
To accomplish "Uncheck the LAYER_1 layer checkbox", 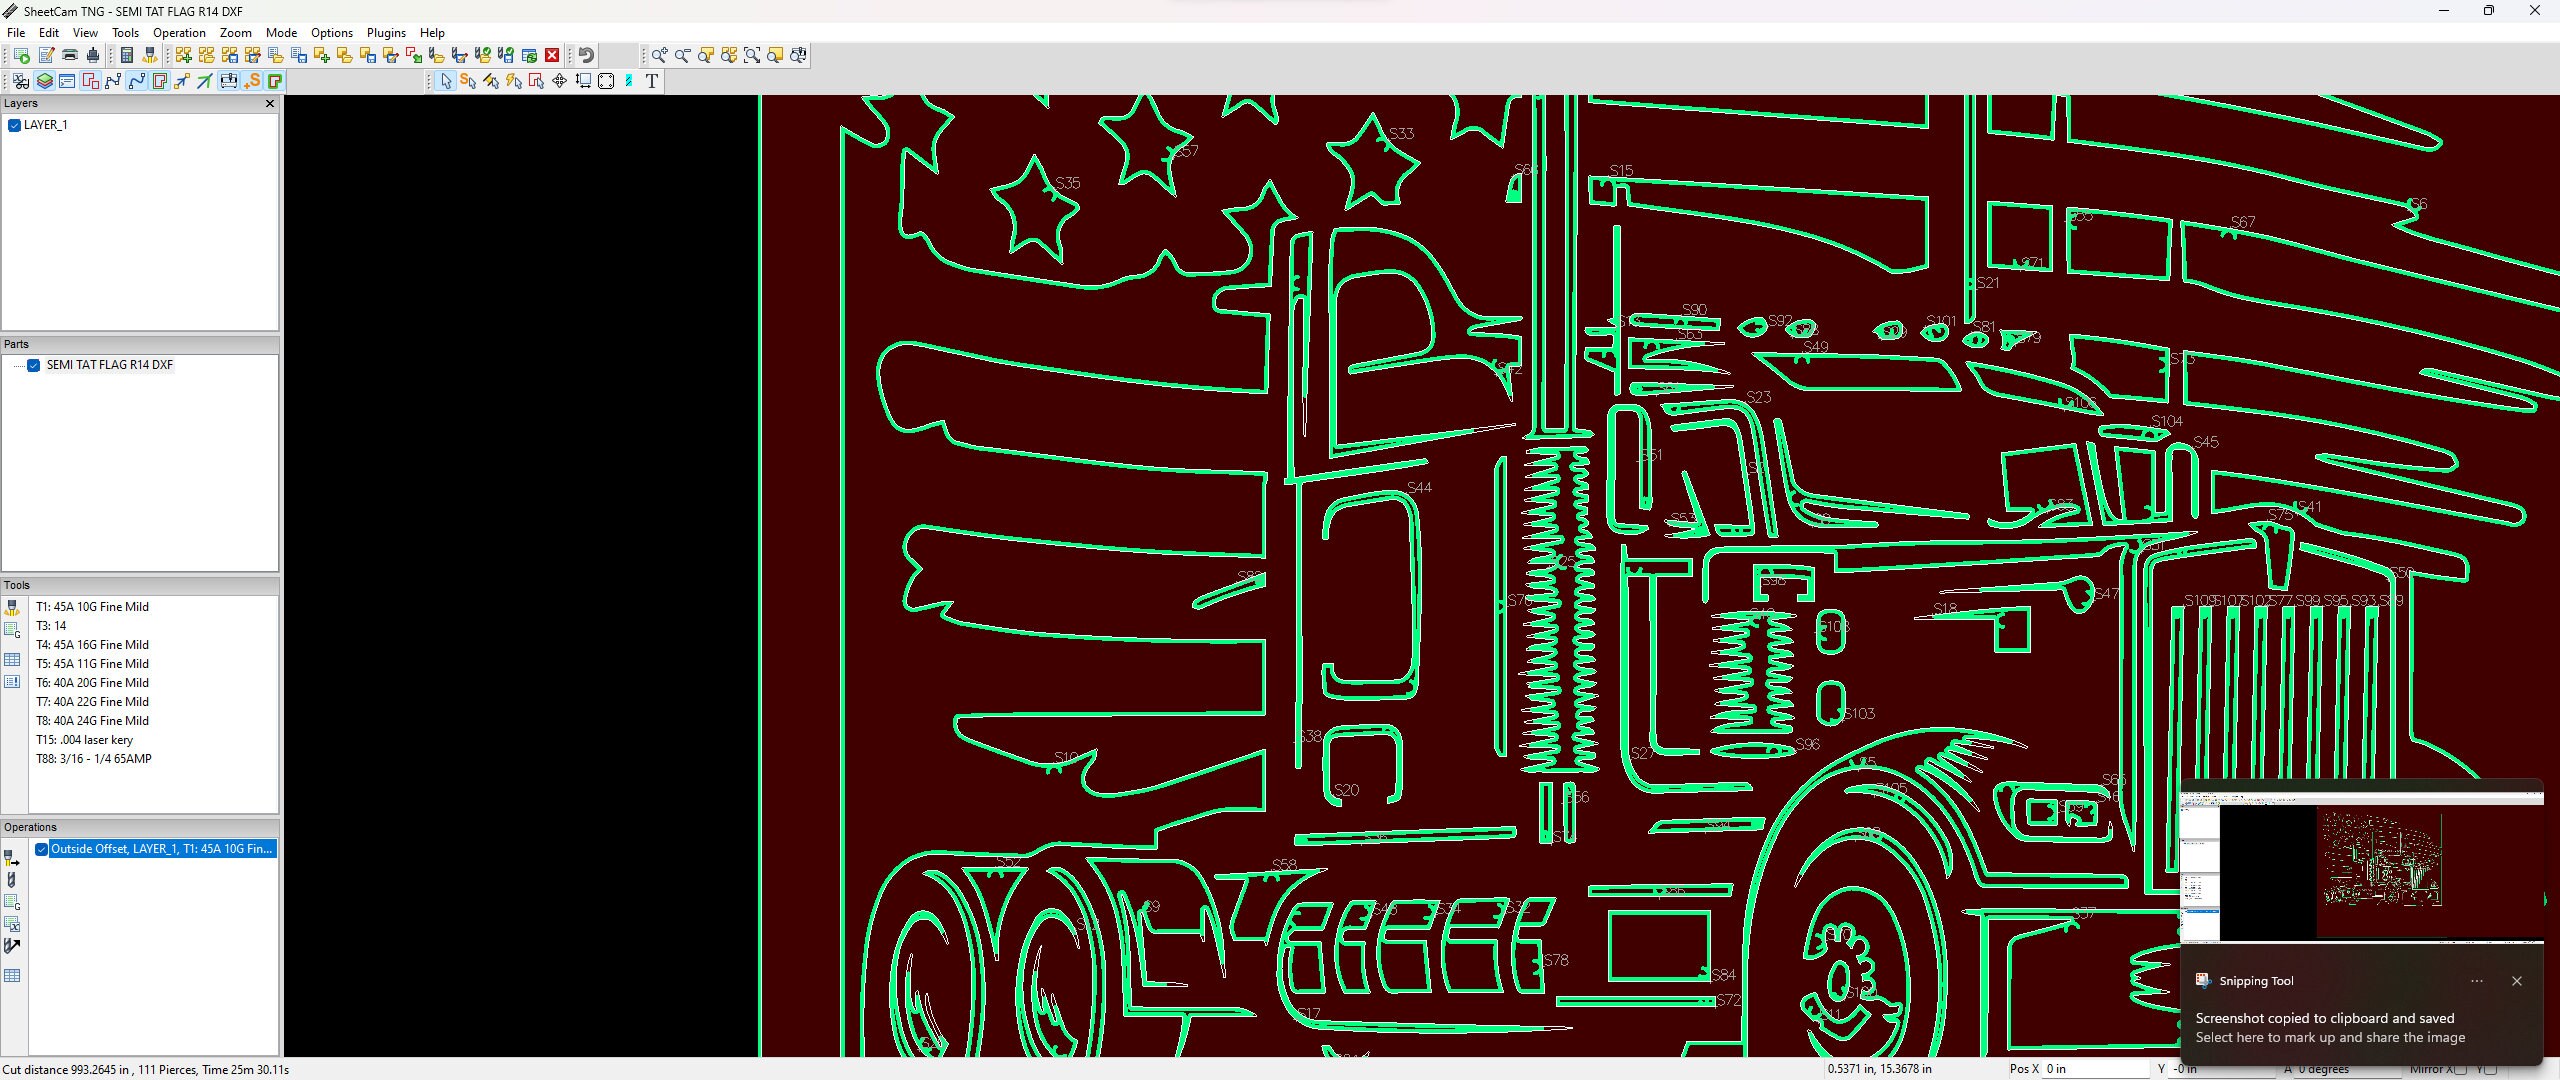I will coord(14,125).
